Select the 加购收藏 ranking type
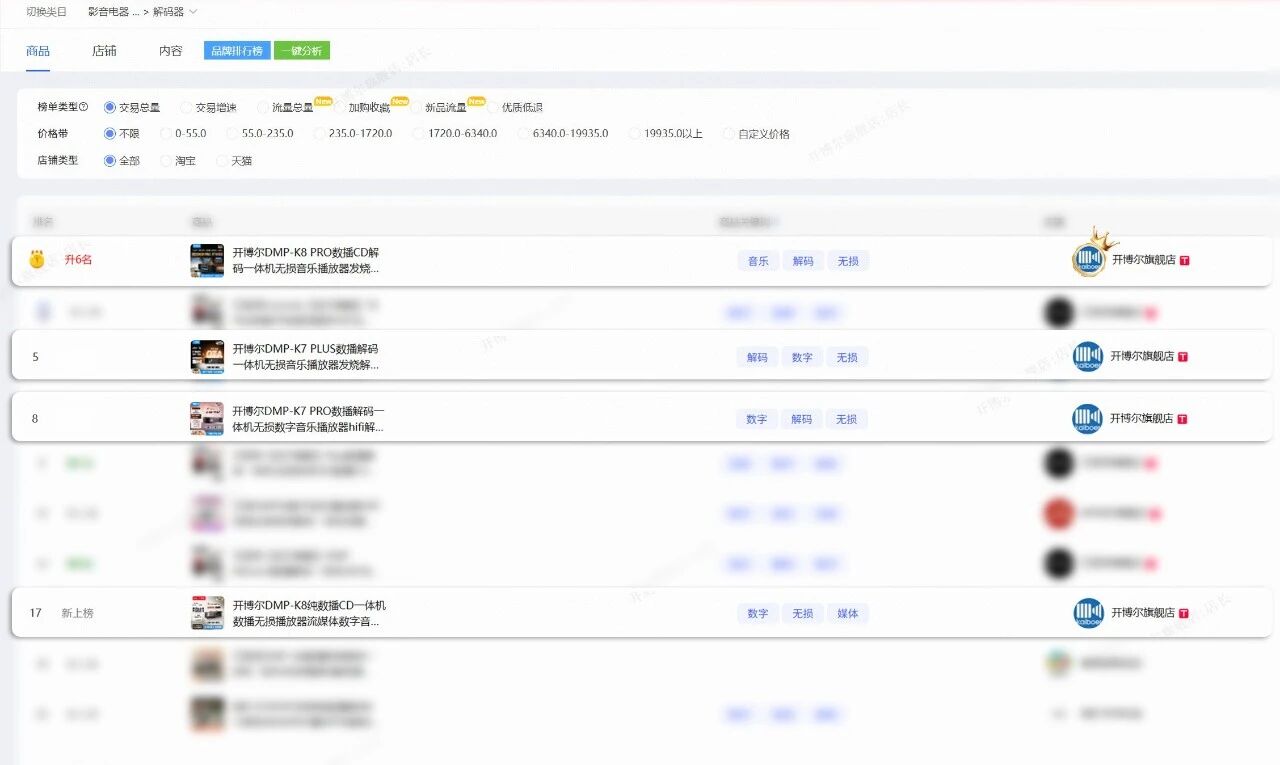Image resolution: width=1280 pixels, height=765 pixels. 362,107
